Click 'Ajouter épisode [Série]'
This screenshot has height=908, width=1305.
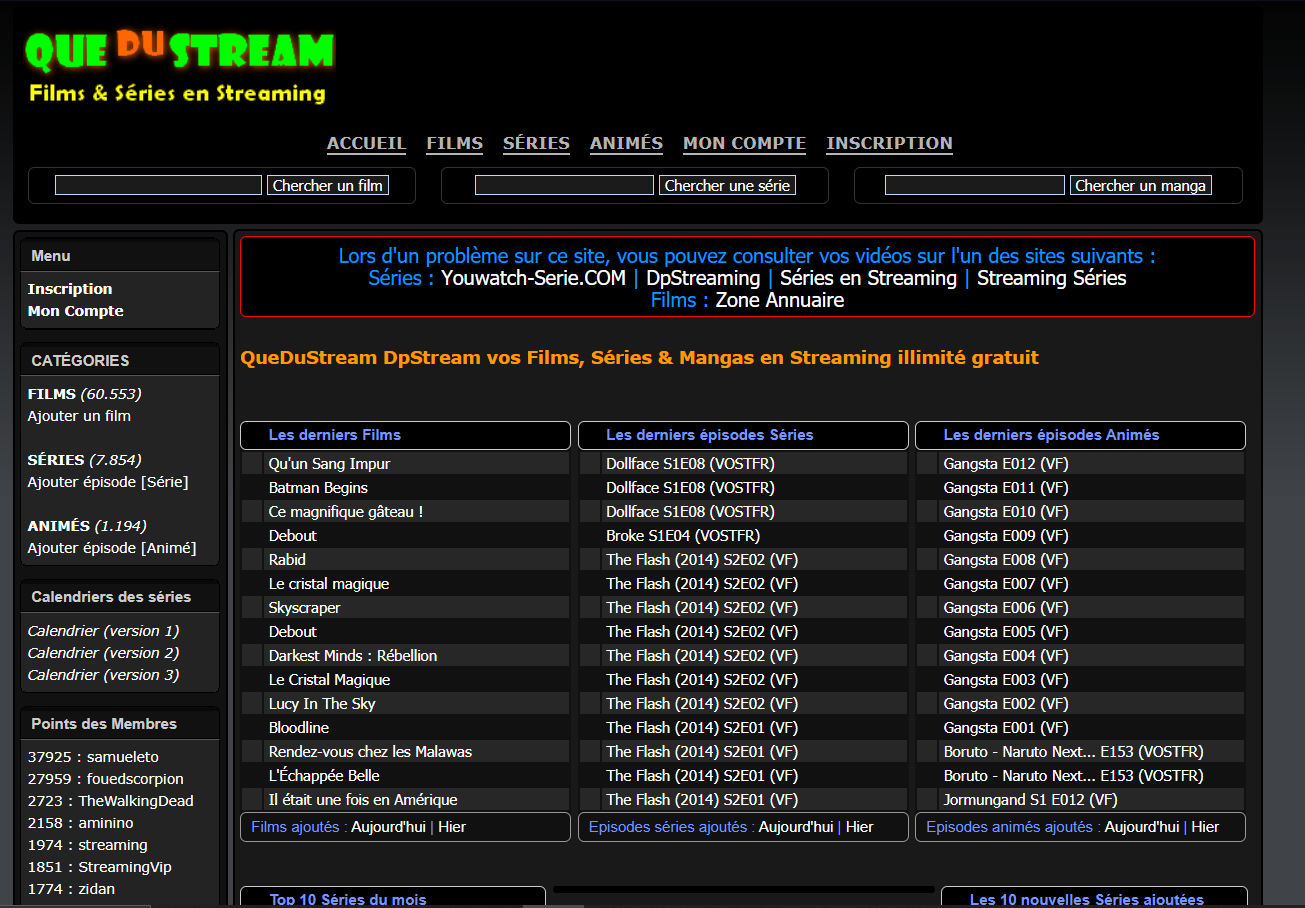click(x=108, y=482)
